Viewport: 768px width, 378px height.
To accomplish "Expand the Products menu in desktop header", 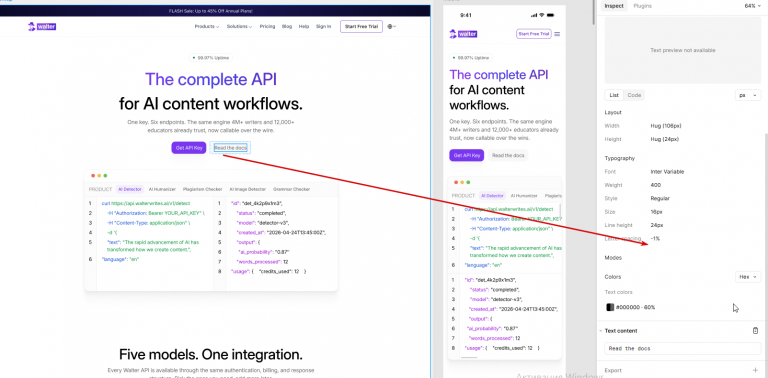I will point(207,26).
